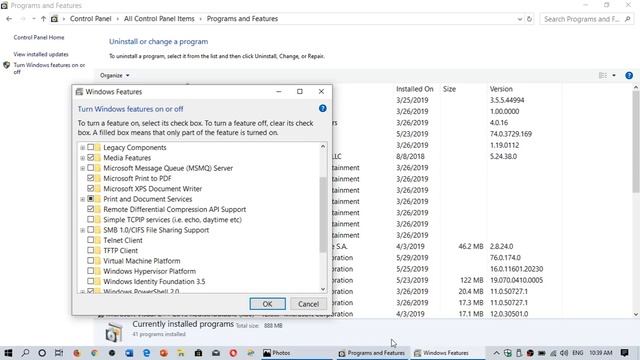The width and height of the screenshot is (640, 360).
Task: Open Mail app from taskbar
Action: coord(216,353)
